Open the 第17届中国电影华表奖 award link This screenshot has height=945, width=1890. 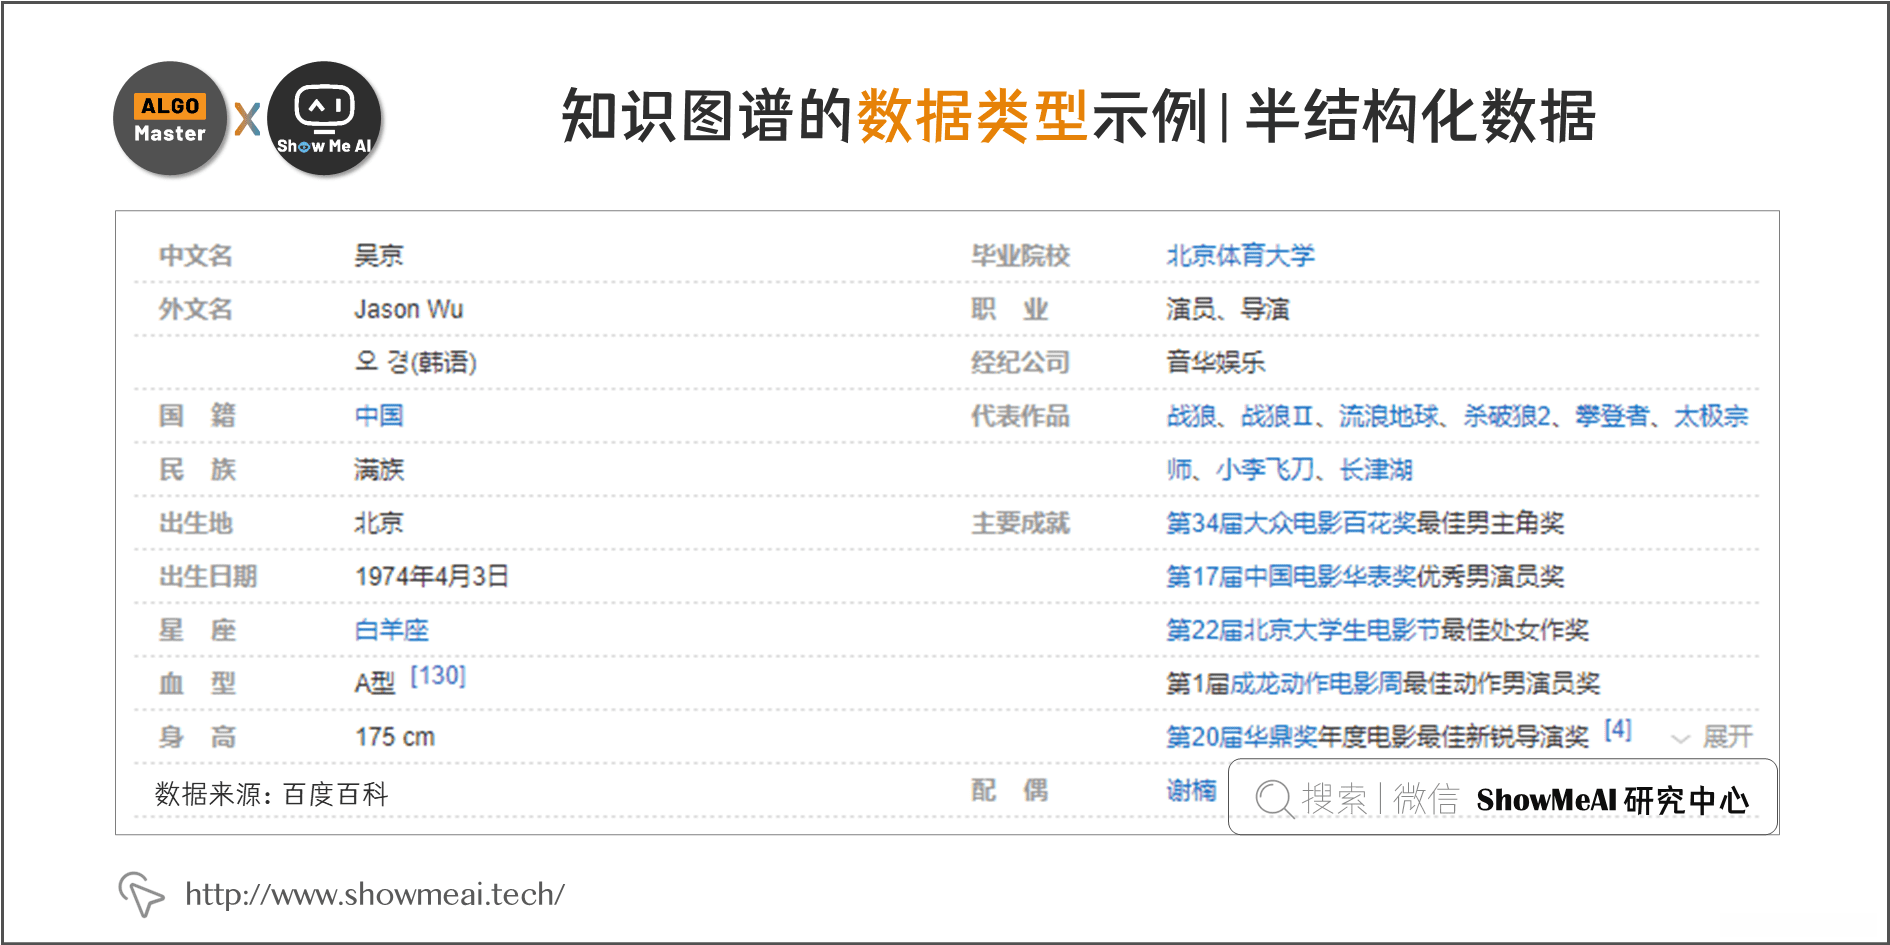(1291, 577)
